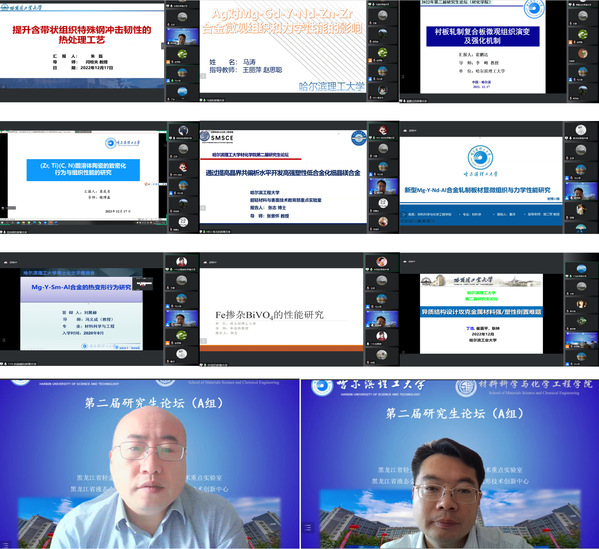
Task: Click the shared Windows taskbar under (Zr,Ti)(C,N) slide
Action: click(x=83, y=222)
